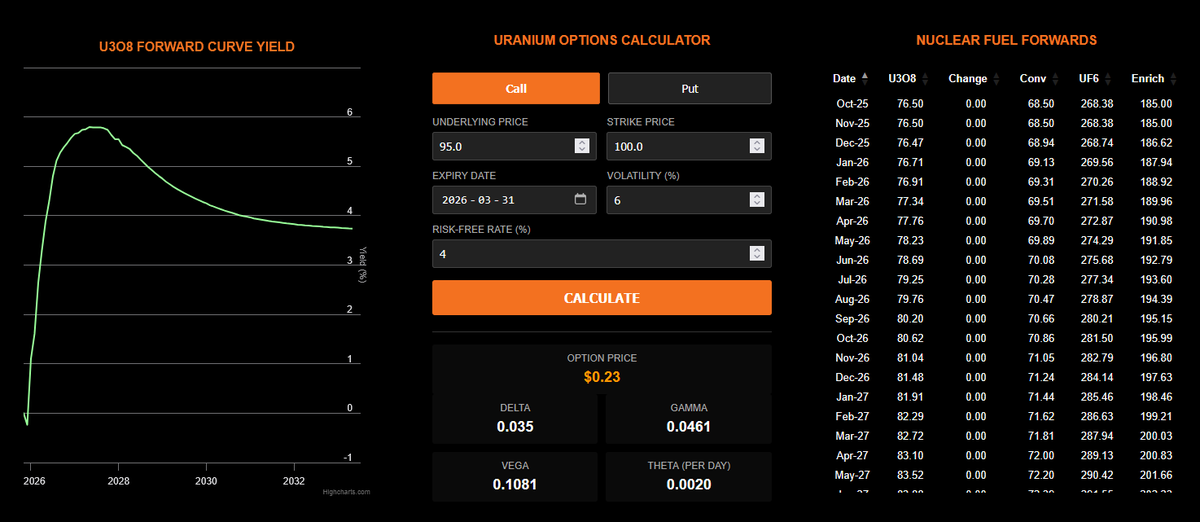Click the Apr-26 Conv value 69.70

(1041, 221)
